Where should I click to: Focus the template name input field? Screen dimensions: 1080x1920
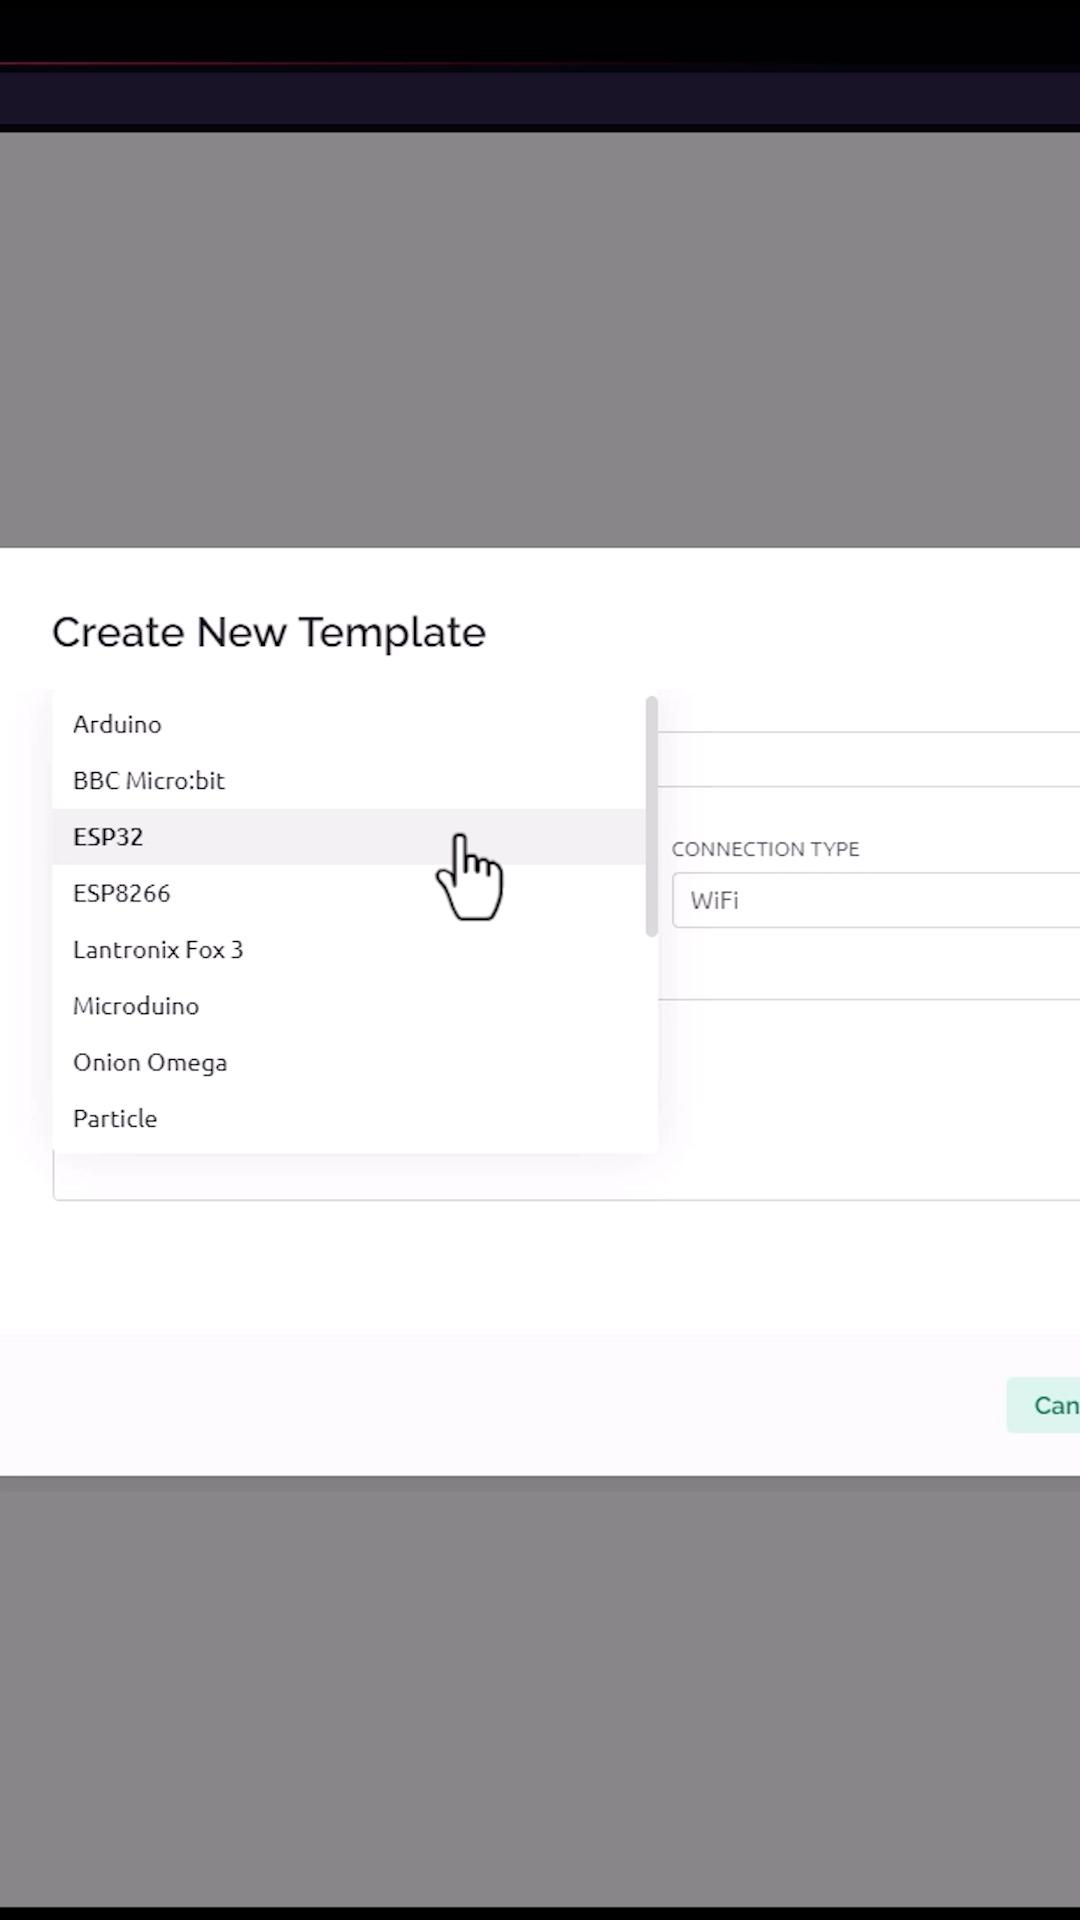pos(868,759)
